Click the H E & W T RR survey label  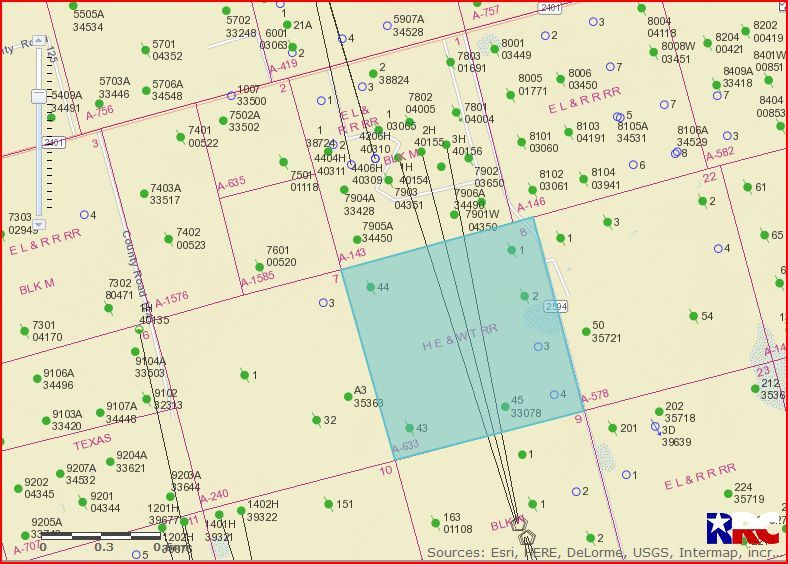(x=460, y=337)
